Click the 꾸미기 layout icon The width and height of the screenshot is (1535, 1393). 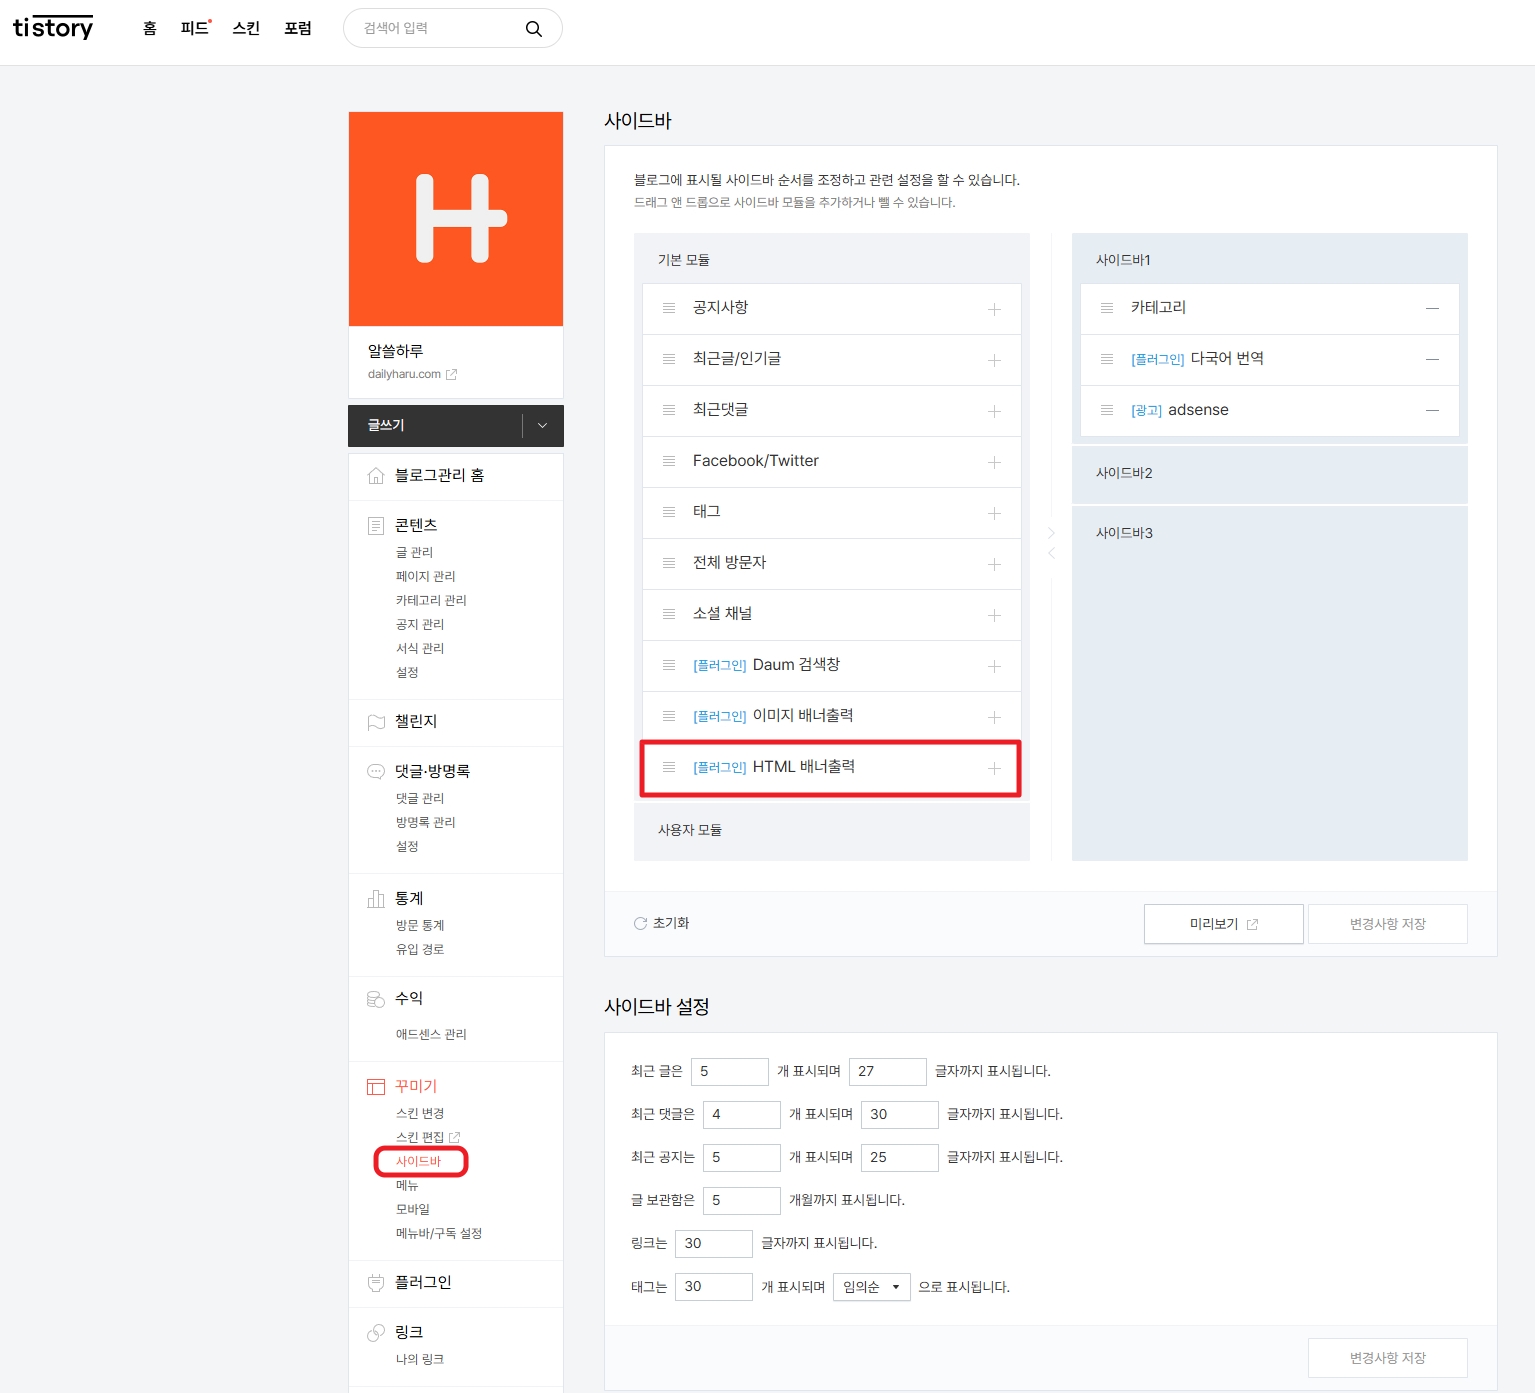tap(376, 1087)
